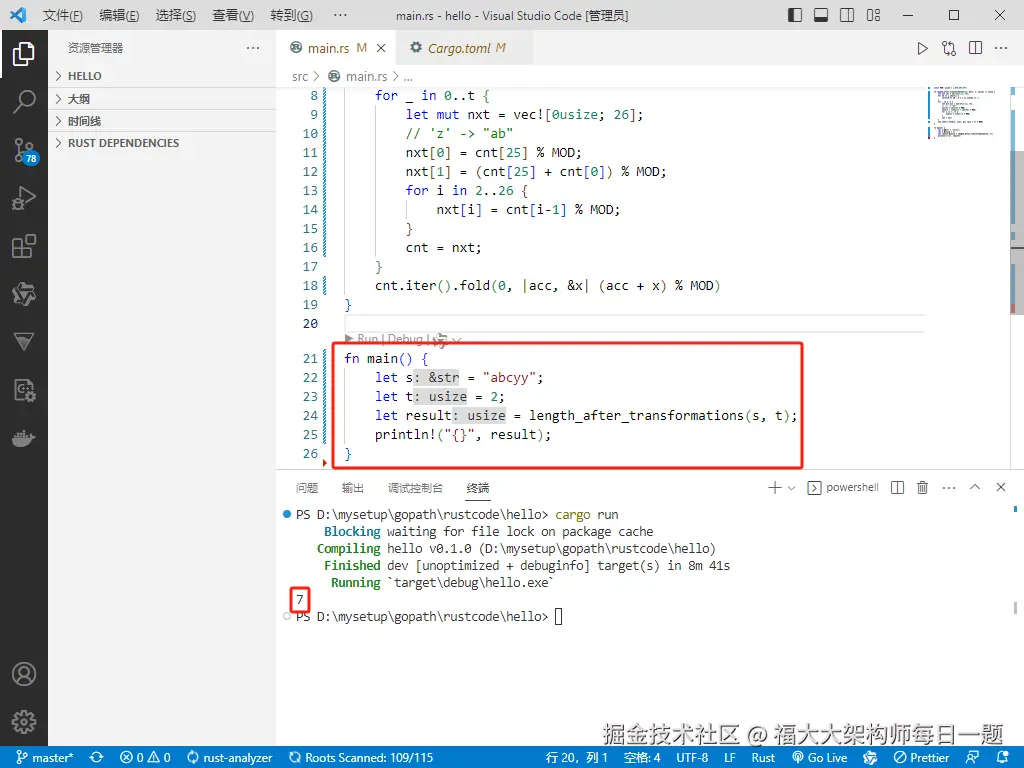
Task: Toggle secondary side bar layout icon
Action: click(x=847, y=15)
